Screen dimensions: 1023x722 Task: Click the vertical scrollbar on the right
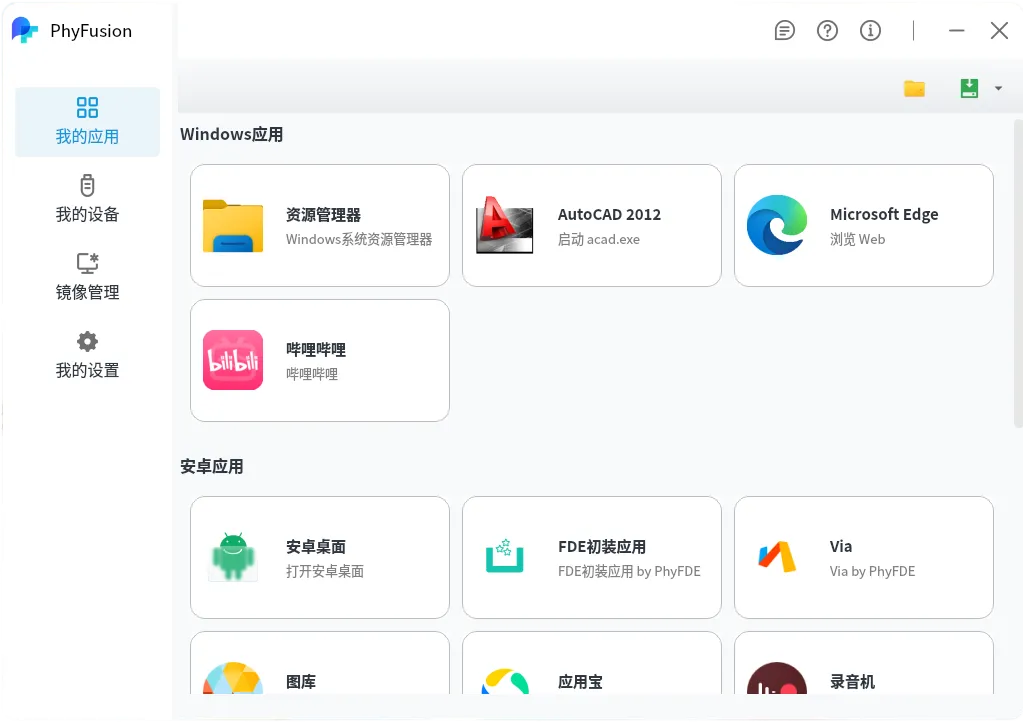click(x=1018, y=274)
